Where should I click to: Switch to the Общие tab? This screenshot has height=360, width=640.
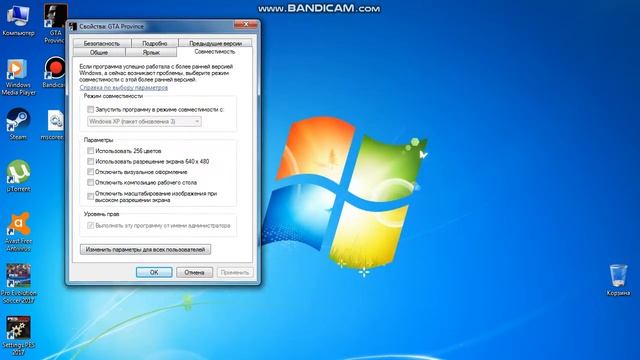pos(99,52)
